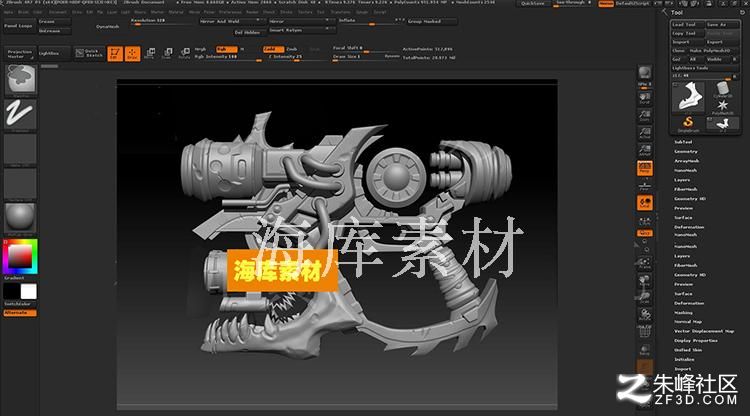
Task: Click the Mirror And Weld button
Action: tap(232, 22)
